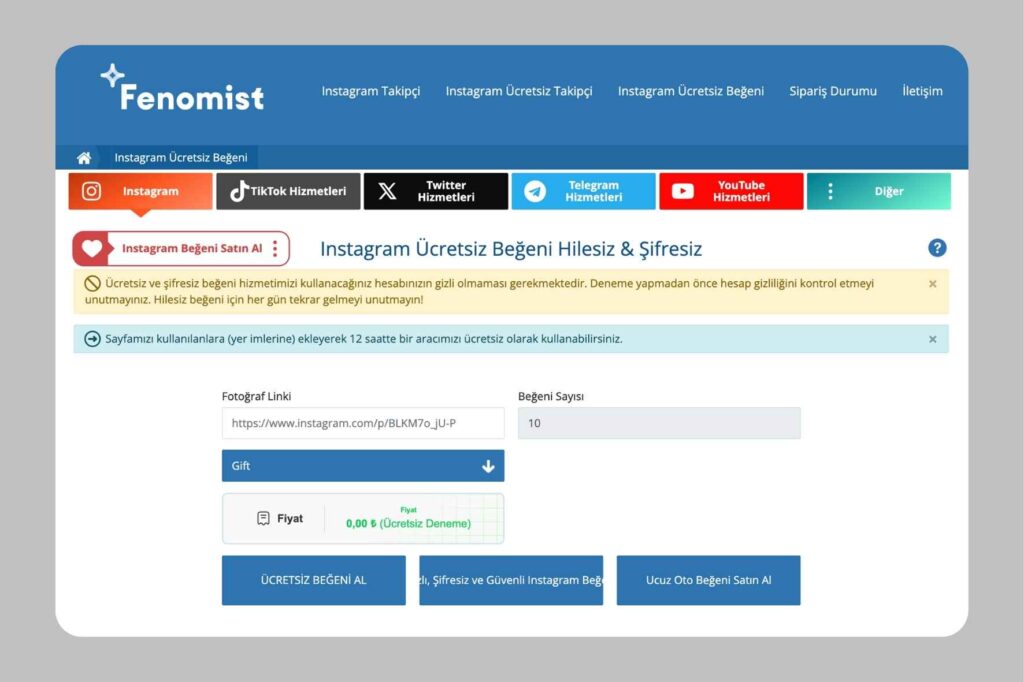Click the down arrow on Gift dropdown
This screenshot has width=1024, height=682.
point(488,466)
